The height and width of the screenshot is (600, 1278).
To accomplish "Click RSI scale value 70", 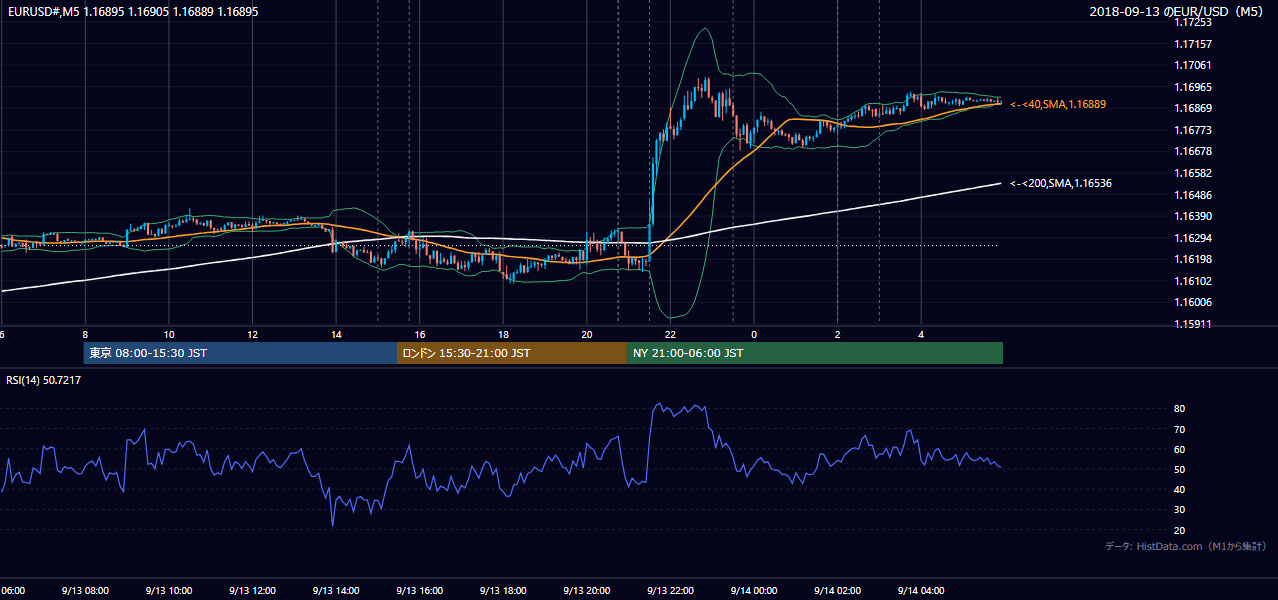I will tap(1180, 429).
